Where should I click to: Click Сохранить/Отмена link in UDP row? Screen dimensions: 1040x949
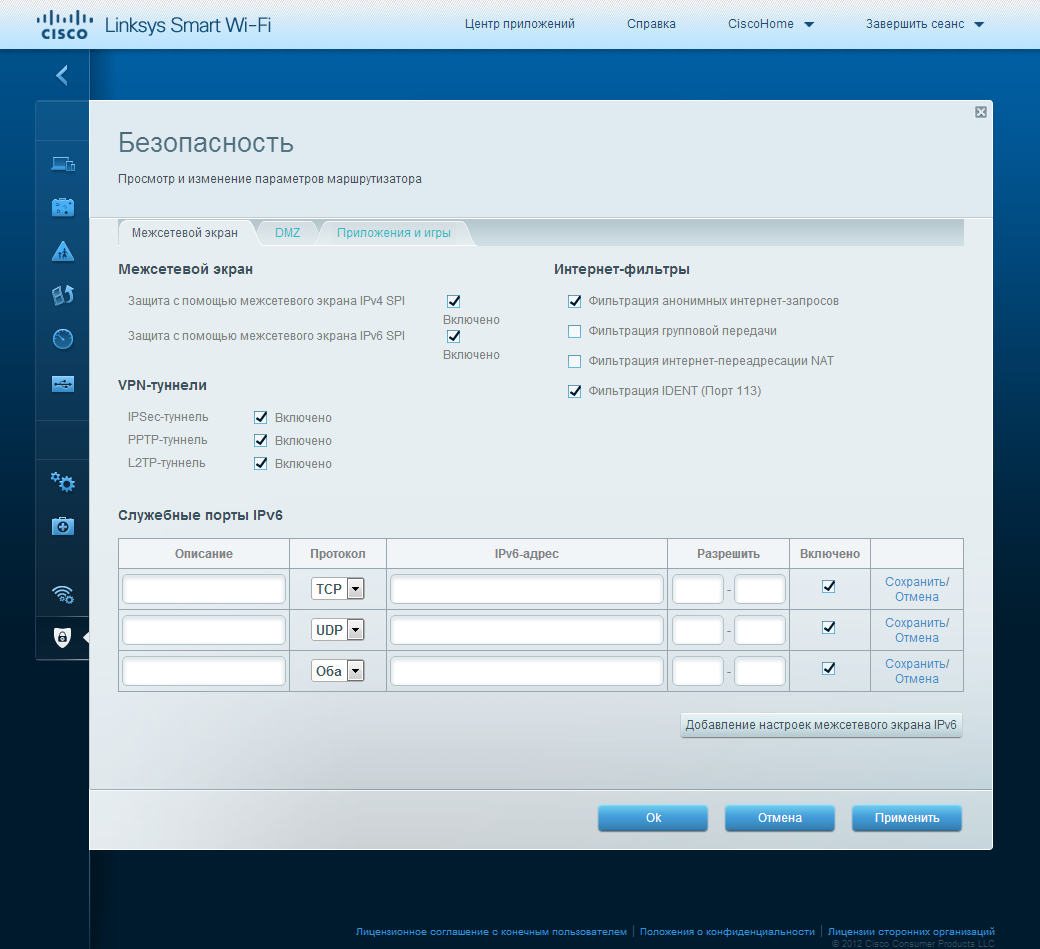pyautogui.click(x=917, y=630)
